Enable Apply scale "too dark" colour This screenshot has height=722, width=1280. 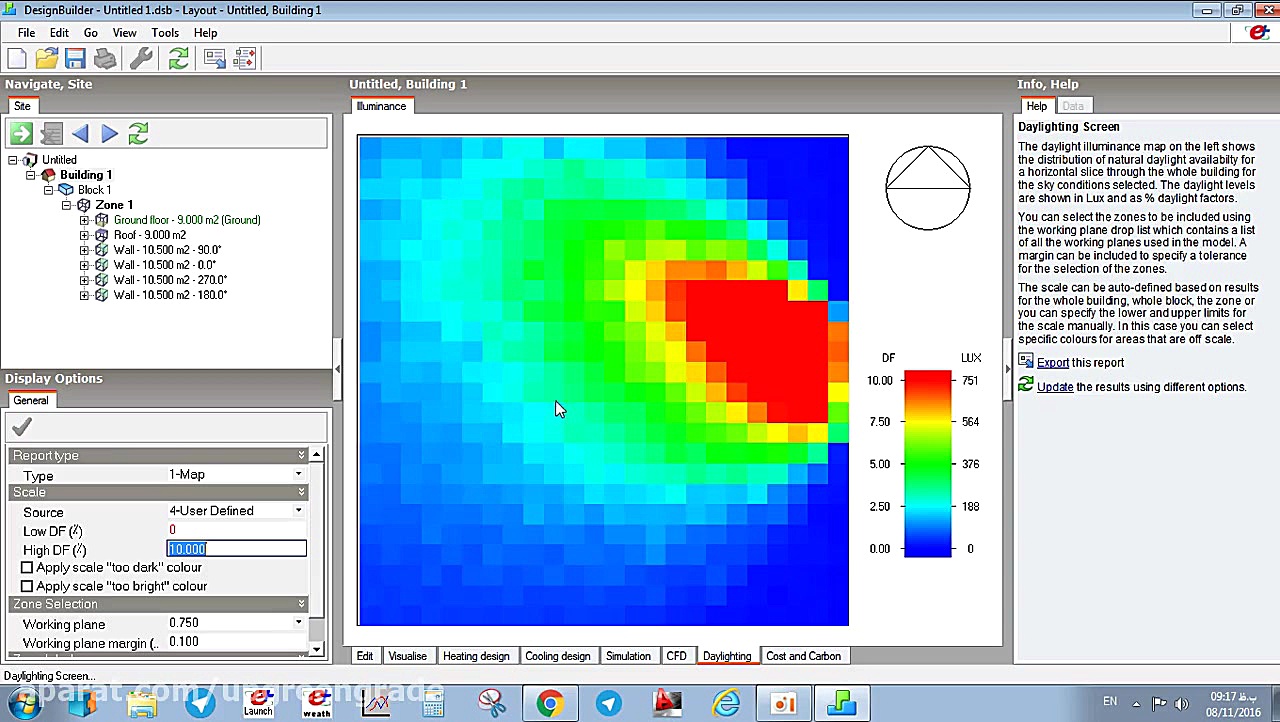tap(27, 567)
